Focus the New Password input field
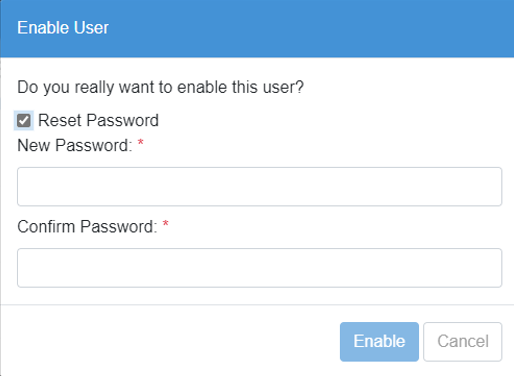The image size is (514, 376). 259,186
